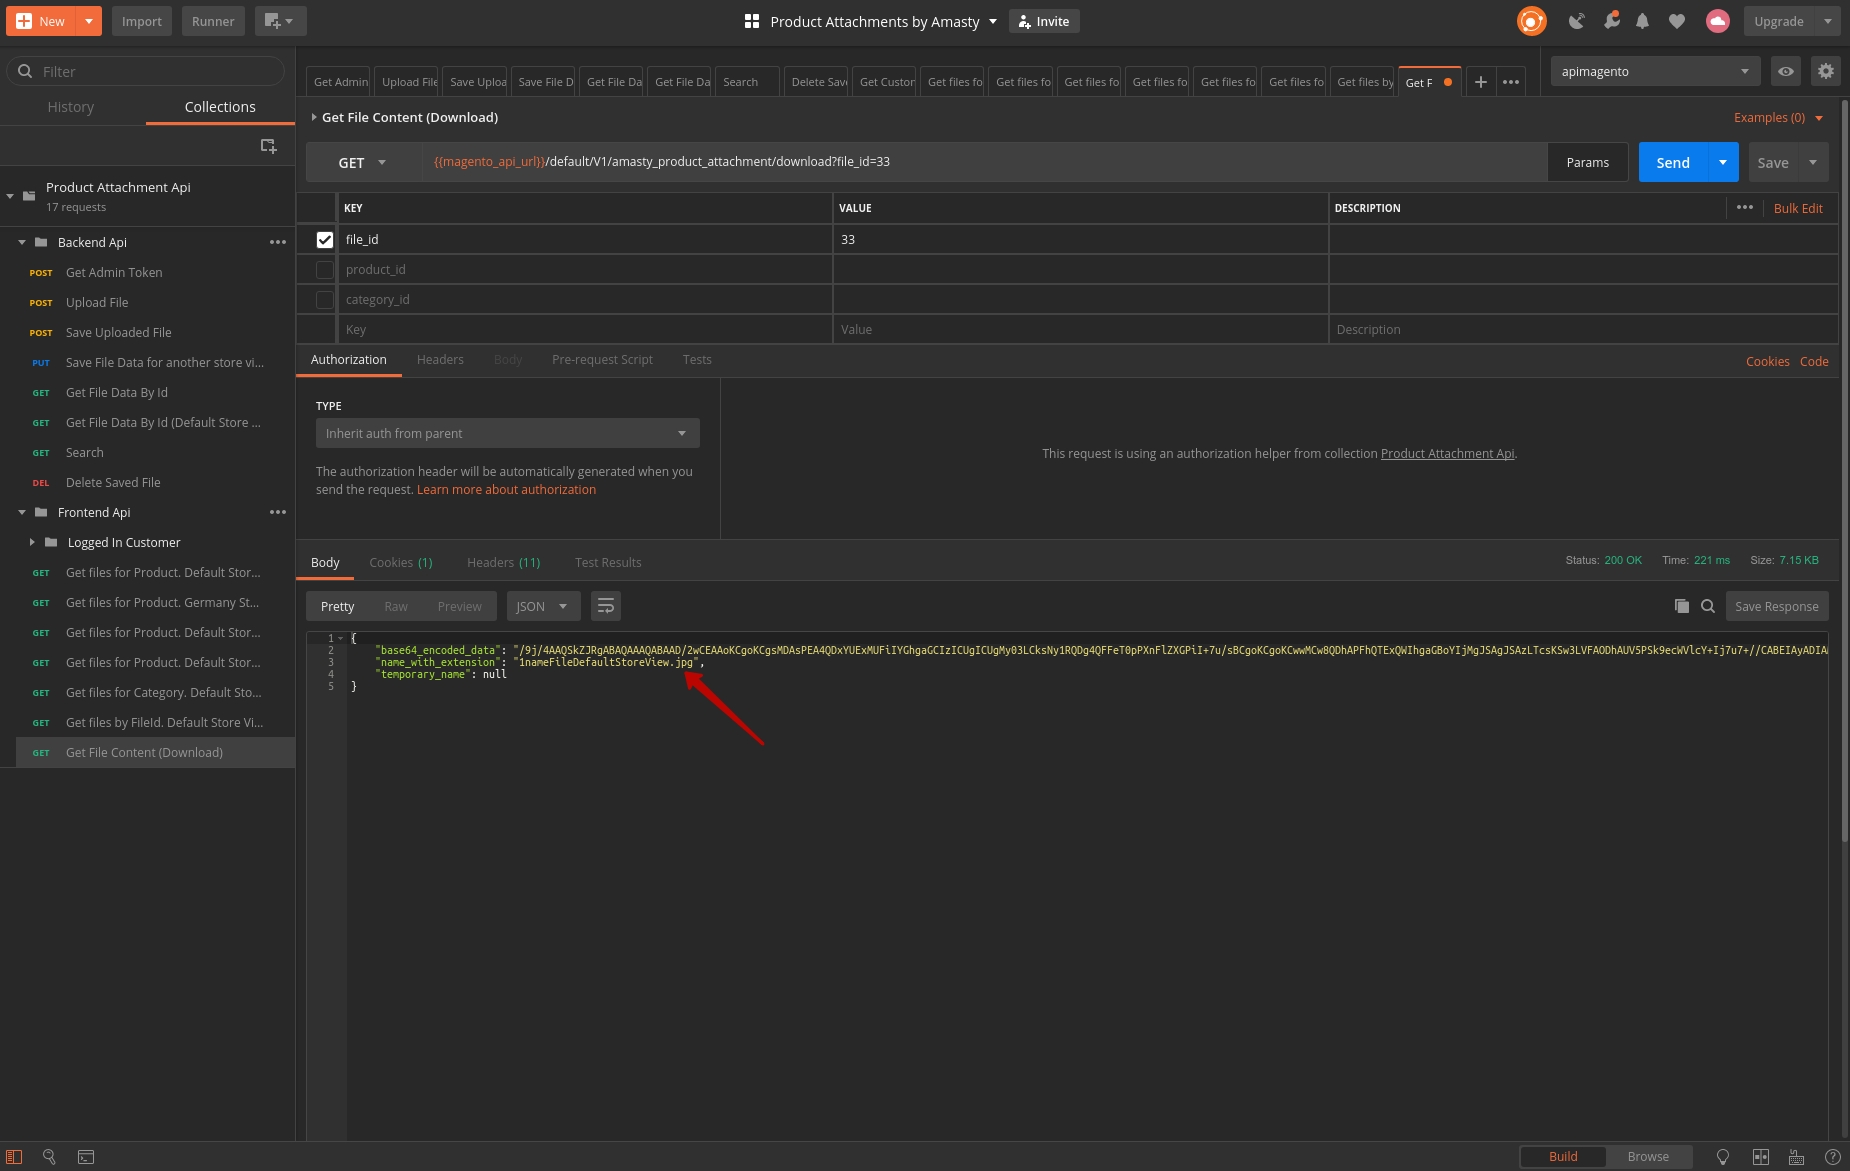Open the GET method dropdown

[362, 162]
